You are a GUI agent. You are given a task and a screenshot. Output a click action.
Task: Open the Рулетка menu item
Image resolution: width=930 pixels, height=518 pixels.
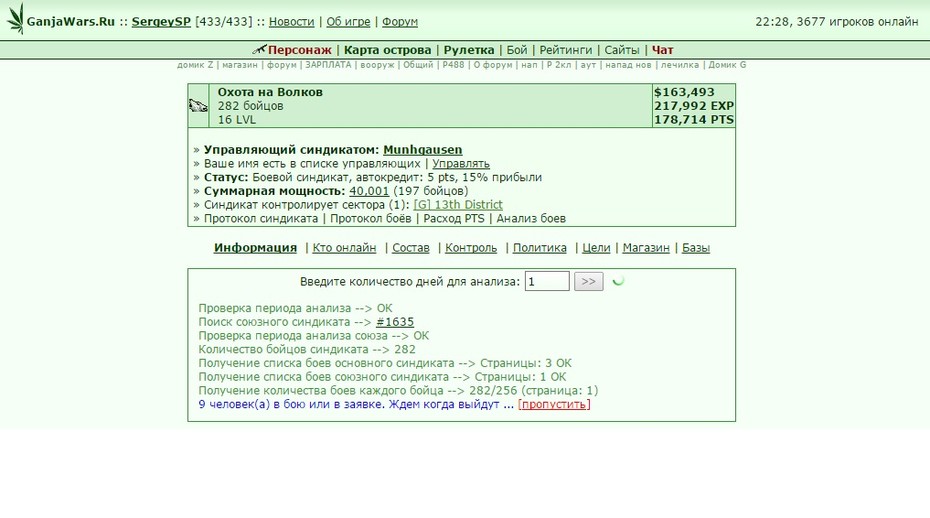[x=469, y=50]
